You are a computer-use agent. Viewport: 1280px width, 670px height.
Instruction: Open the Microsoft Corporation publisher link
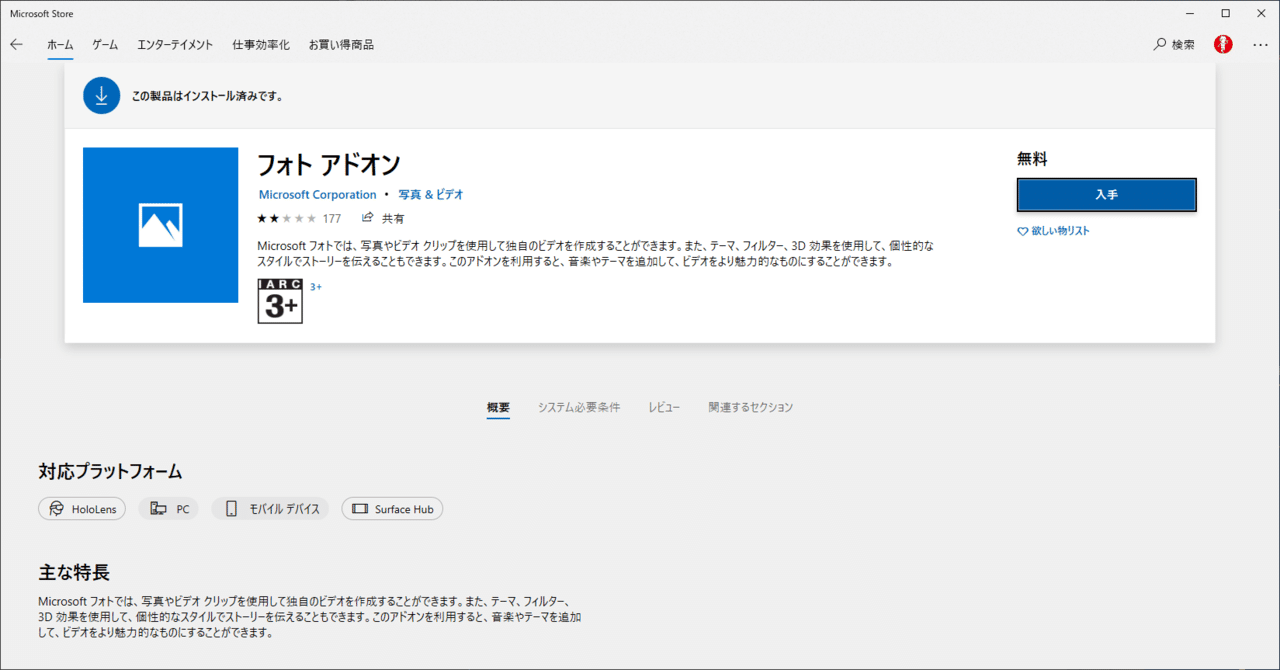[317, 194]
